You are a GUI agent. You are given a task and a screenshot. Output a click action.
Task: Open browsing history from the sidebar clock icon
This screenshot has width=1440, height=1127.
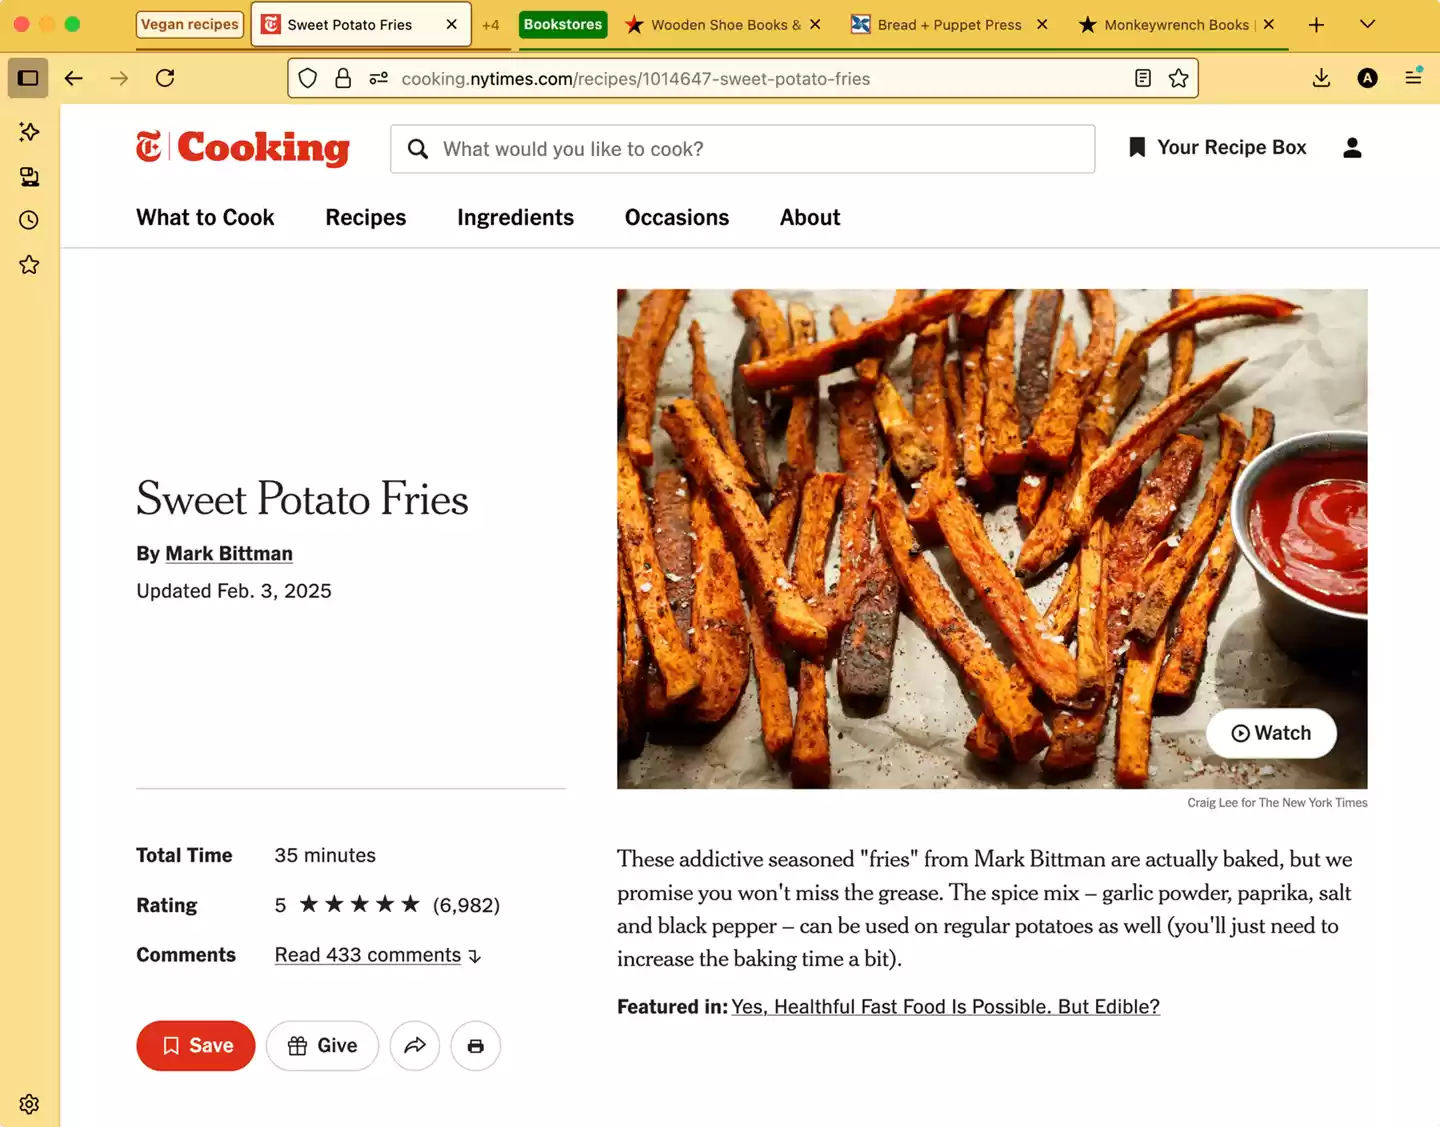(x=28, y=219)
